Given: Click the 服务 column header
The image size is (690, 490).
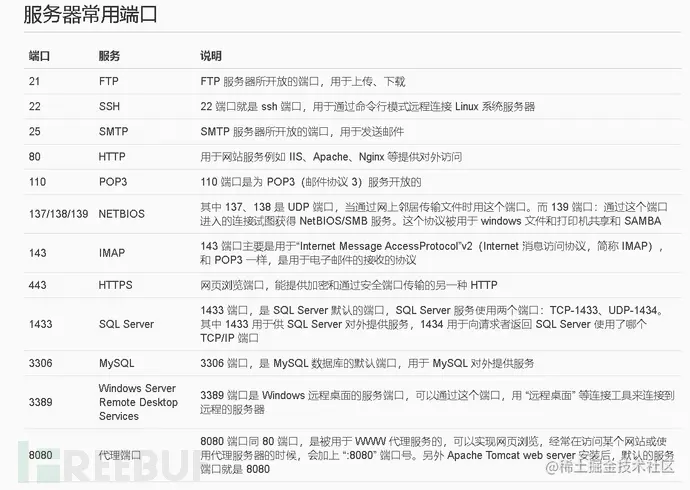Looking at the screenshot, I should 109,56.
